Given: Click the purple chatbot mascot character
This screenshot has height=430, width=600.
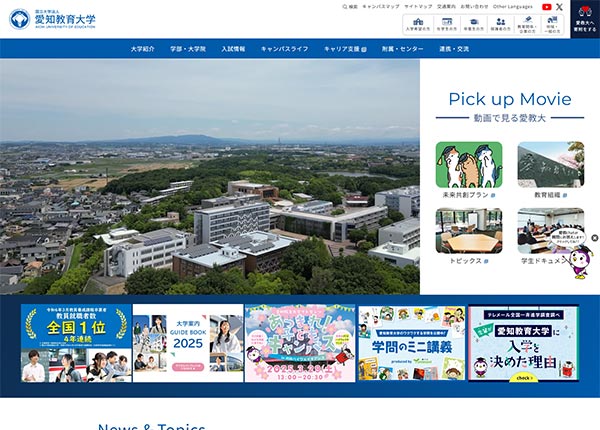Looking at the screenshot, I should click(x=580, y=262).
